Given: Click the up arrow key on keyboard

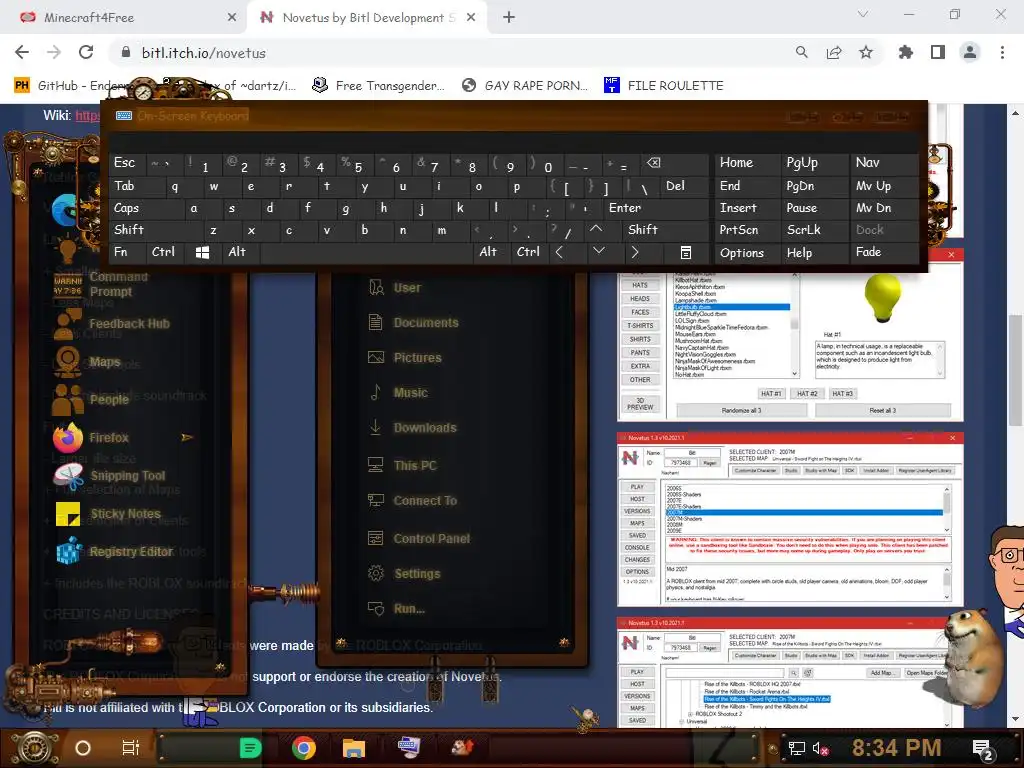Looking at the screenshot, I should coord(596,230).
